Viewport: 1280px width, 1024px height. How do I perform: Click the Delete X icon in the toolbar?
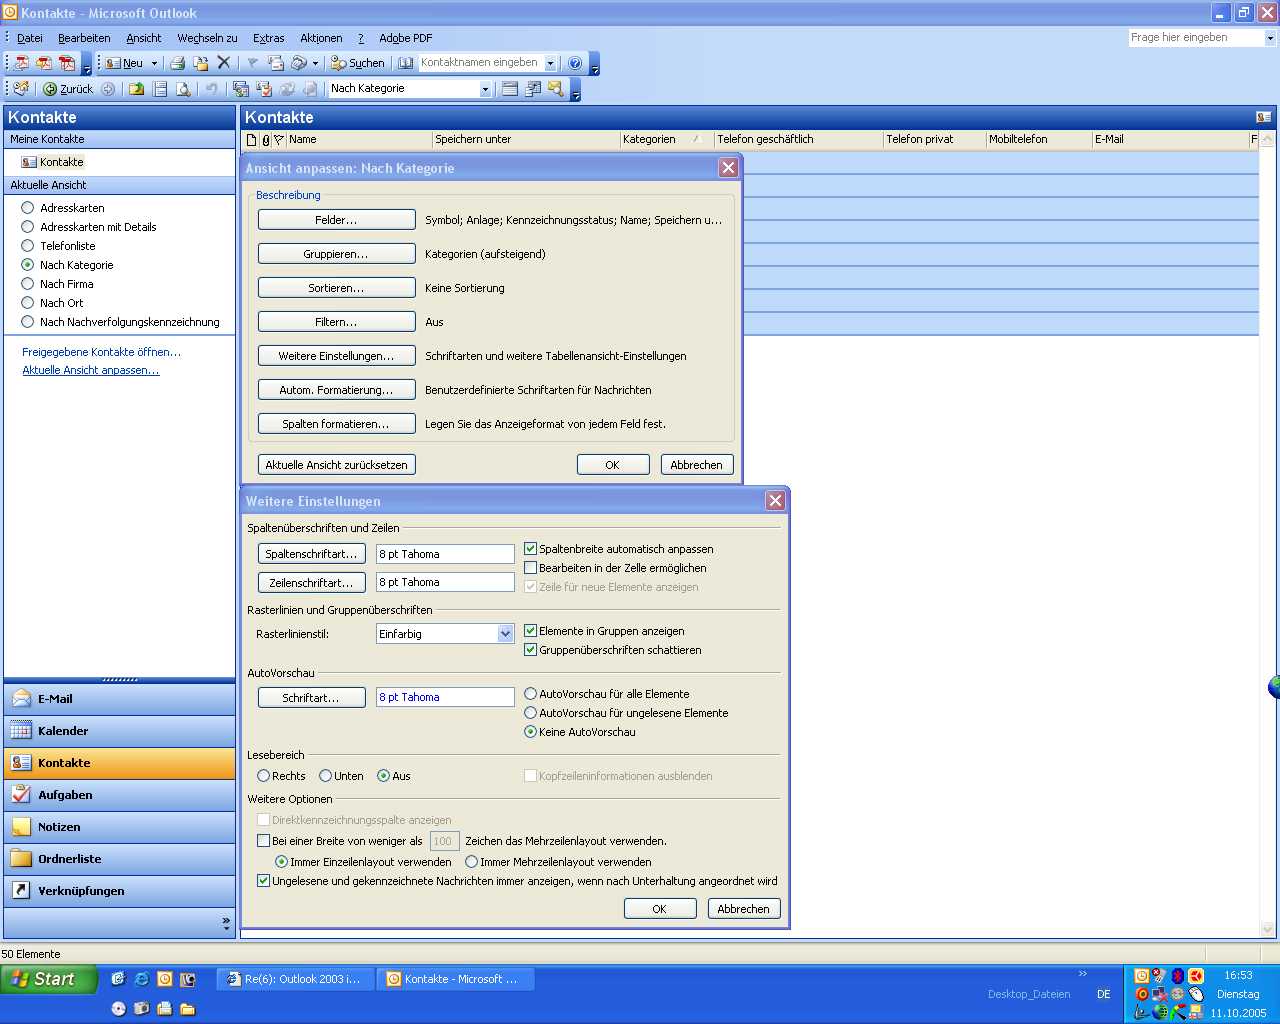click(224, 63)
